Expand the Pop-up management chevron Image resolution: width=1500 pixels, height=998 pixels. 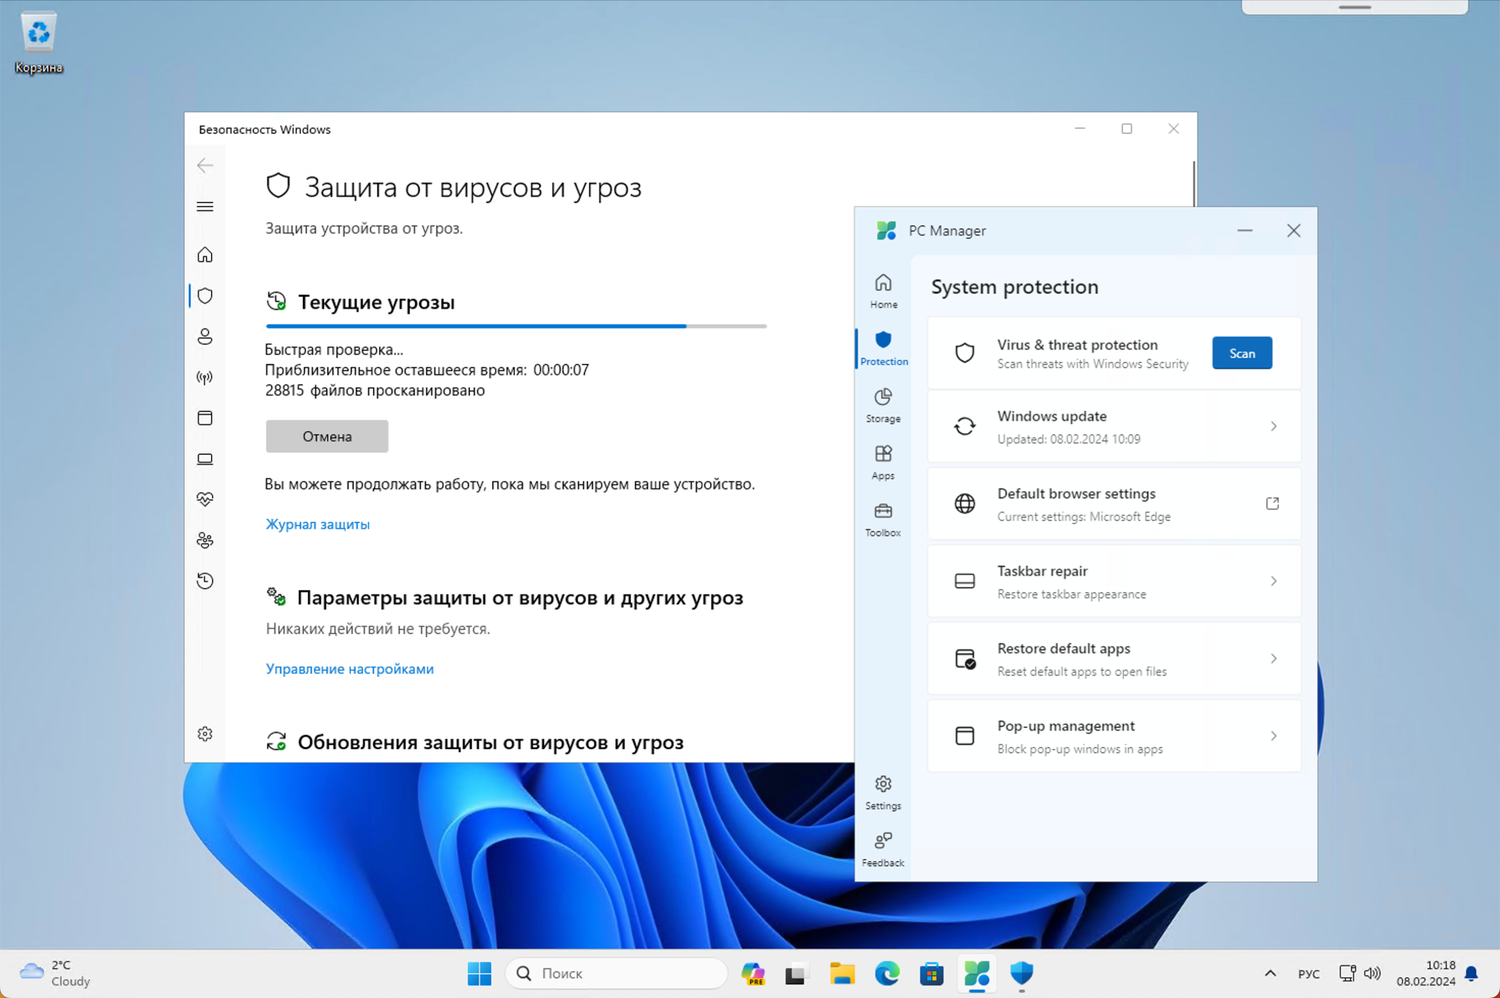[x=1274, y=736]
